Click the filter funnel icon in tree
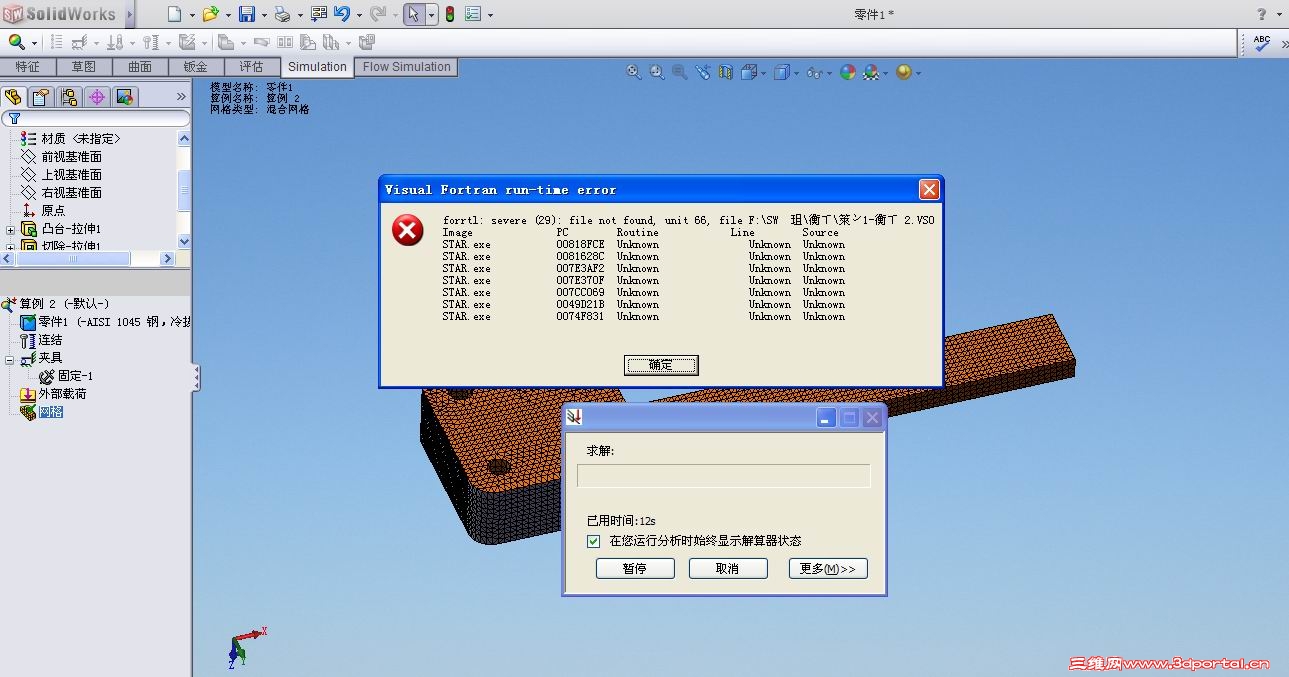 [x=14, y=119]
